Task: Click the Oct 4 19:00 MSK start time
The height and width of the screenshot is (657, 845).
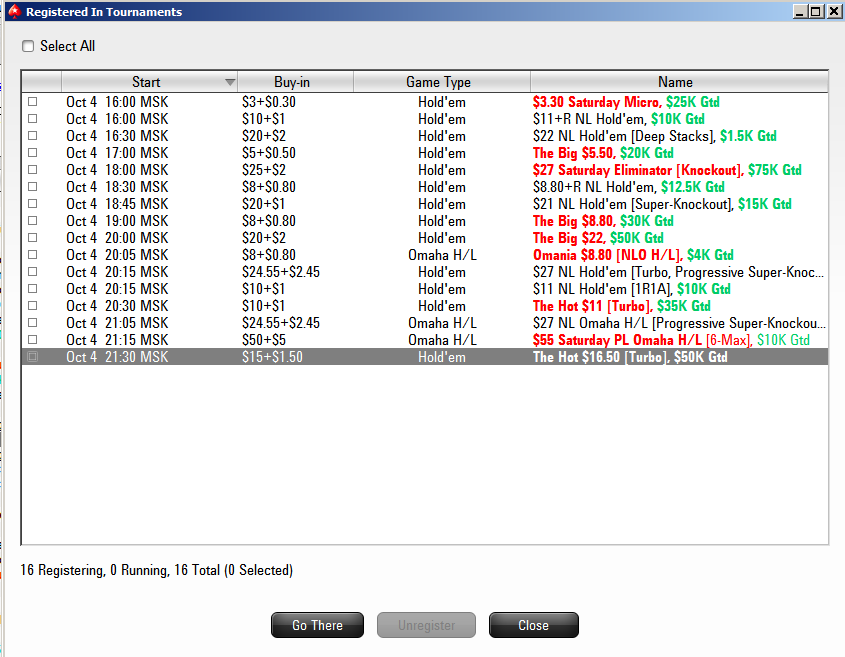Action: point(117,221)
